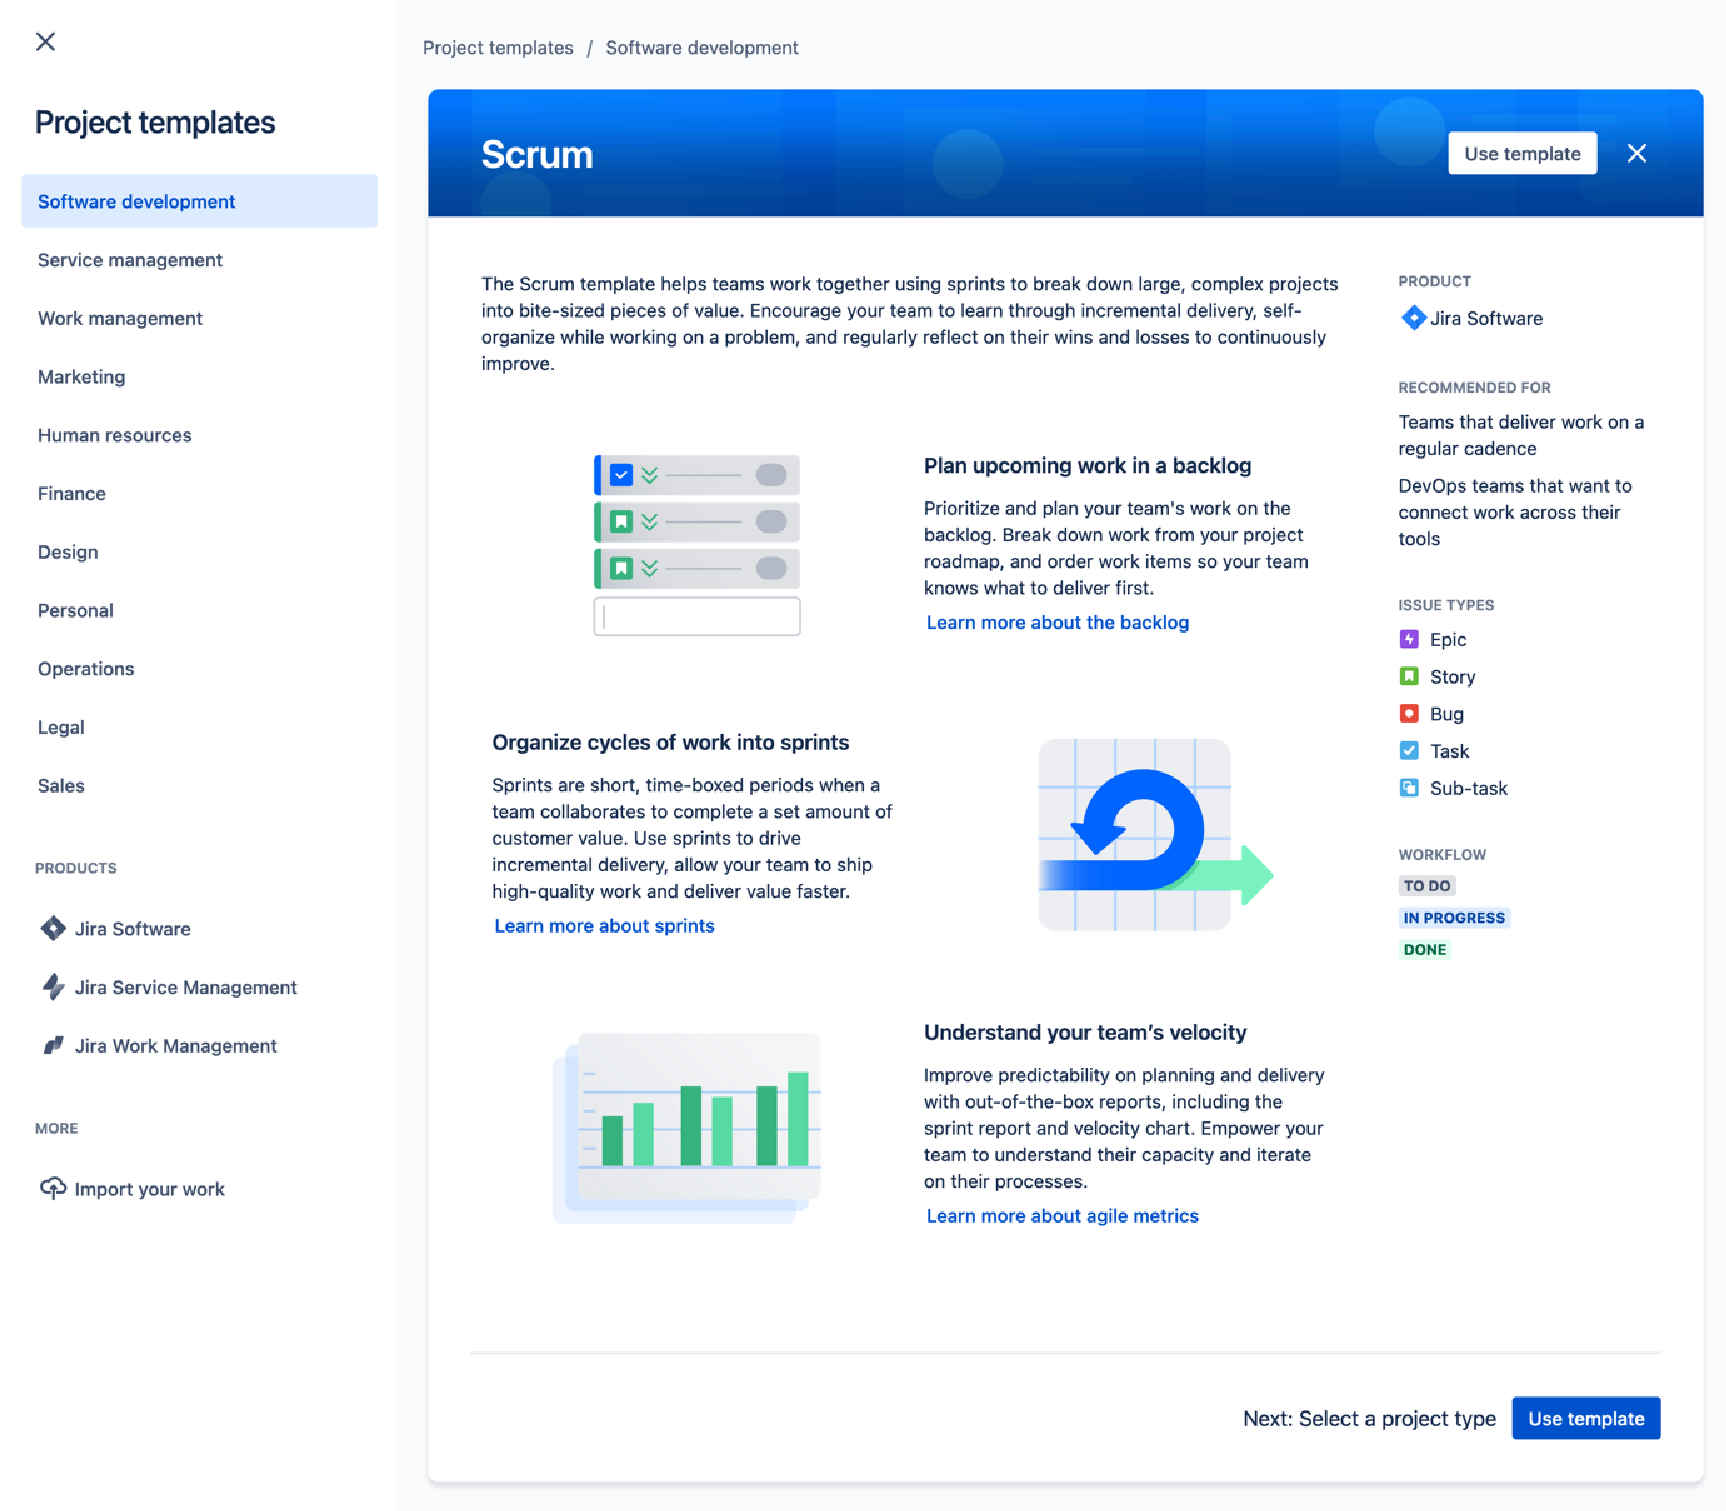Click the Jira Software icon under Product
The image size is (1726, 1511).
click(1413, 318)
